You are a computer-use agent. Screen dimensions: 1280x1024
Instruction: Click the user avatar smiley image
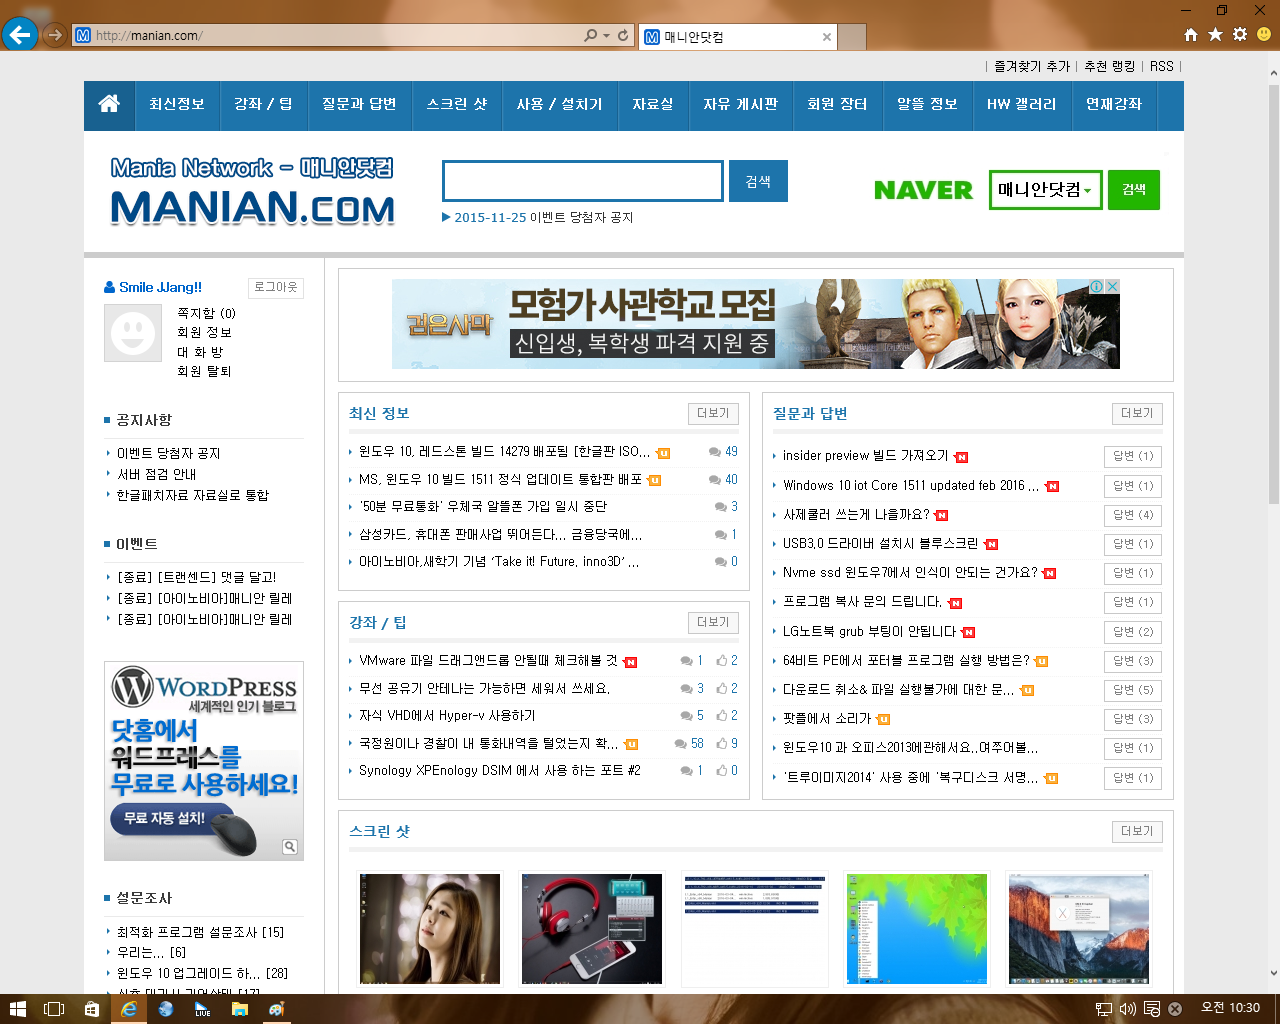click(x=133, y=333)
